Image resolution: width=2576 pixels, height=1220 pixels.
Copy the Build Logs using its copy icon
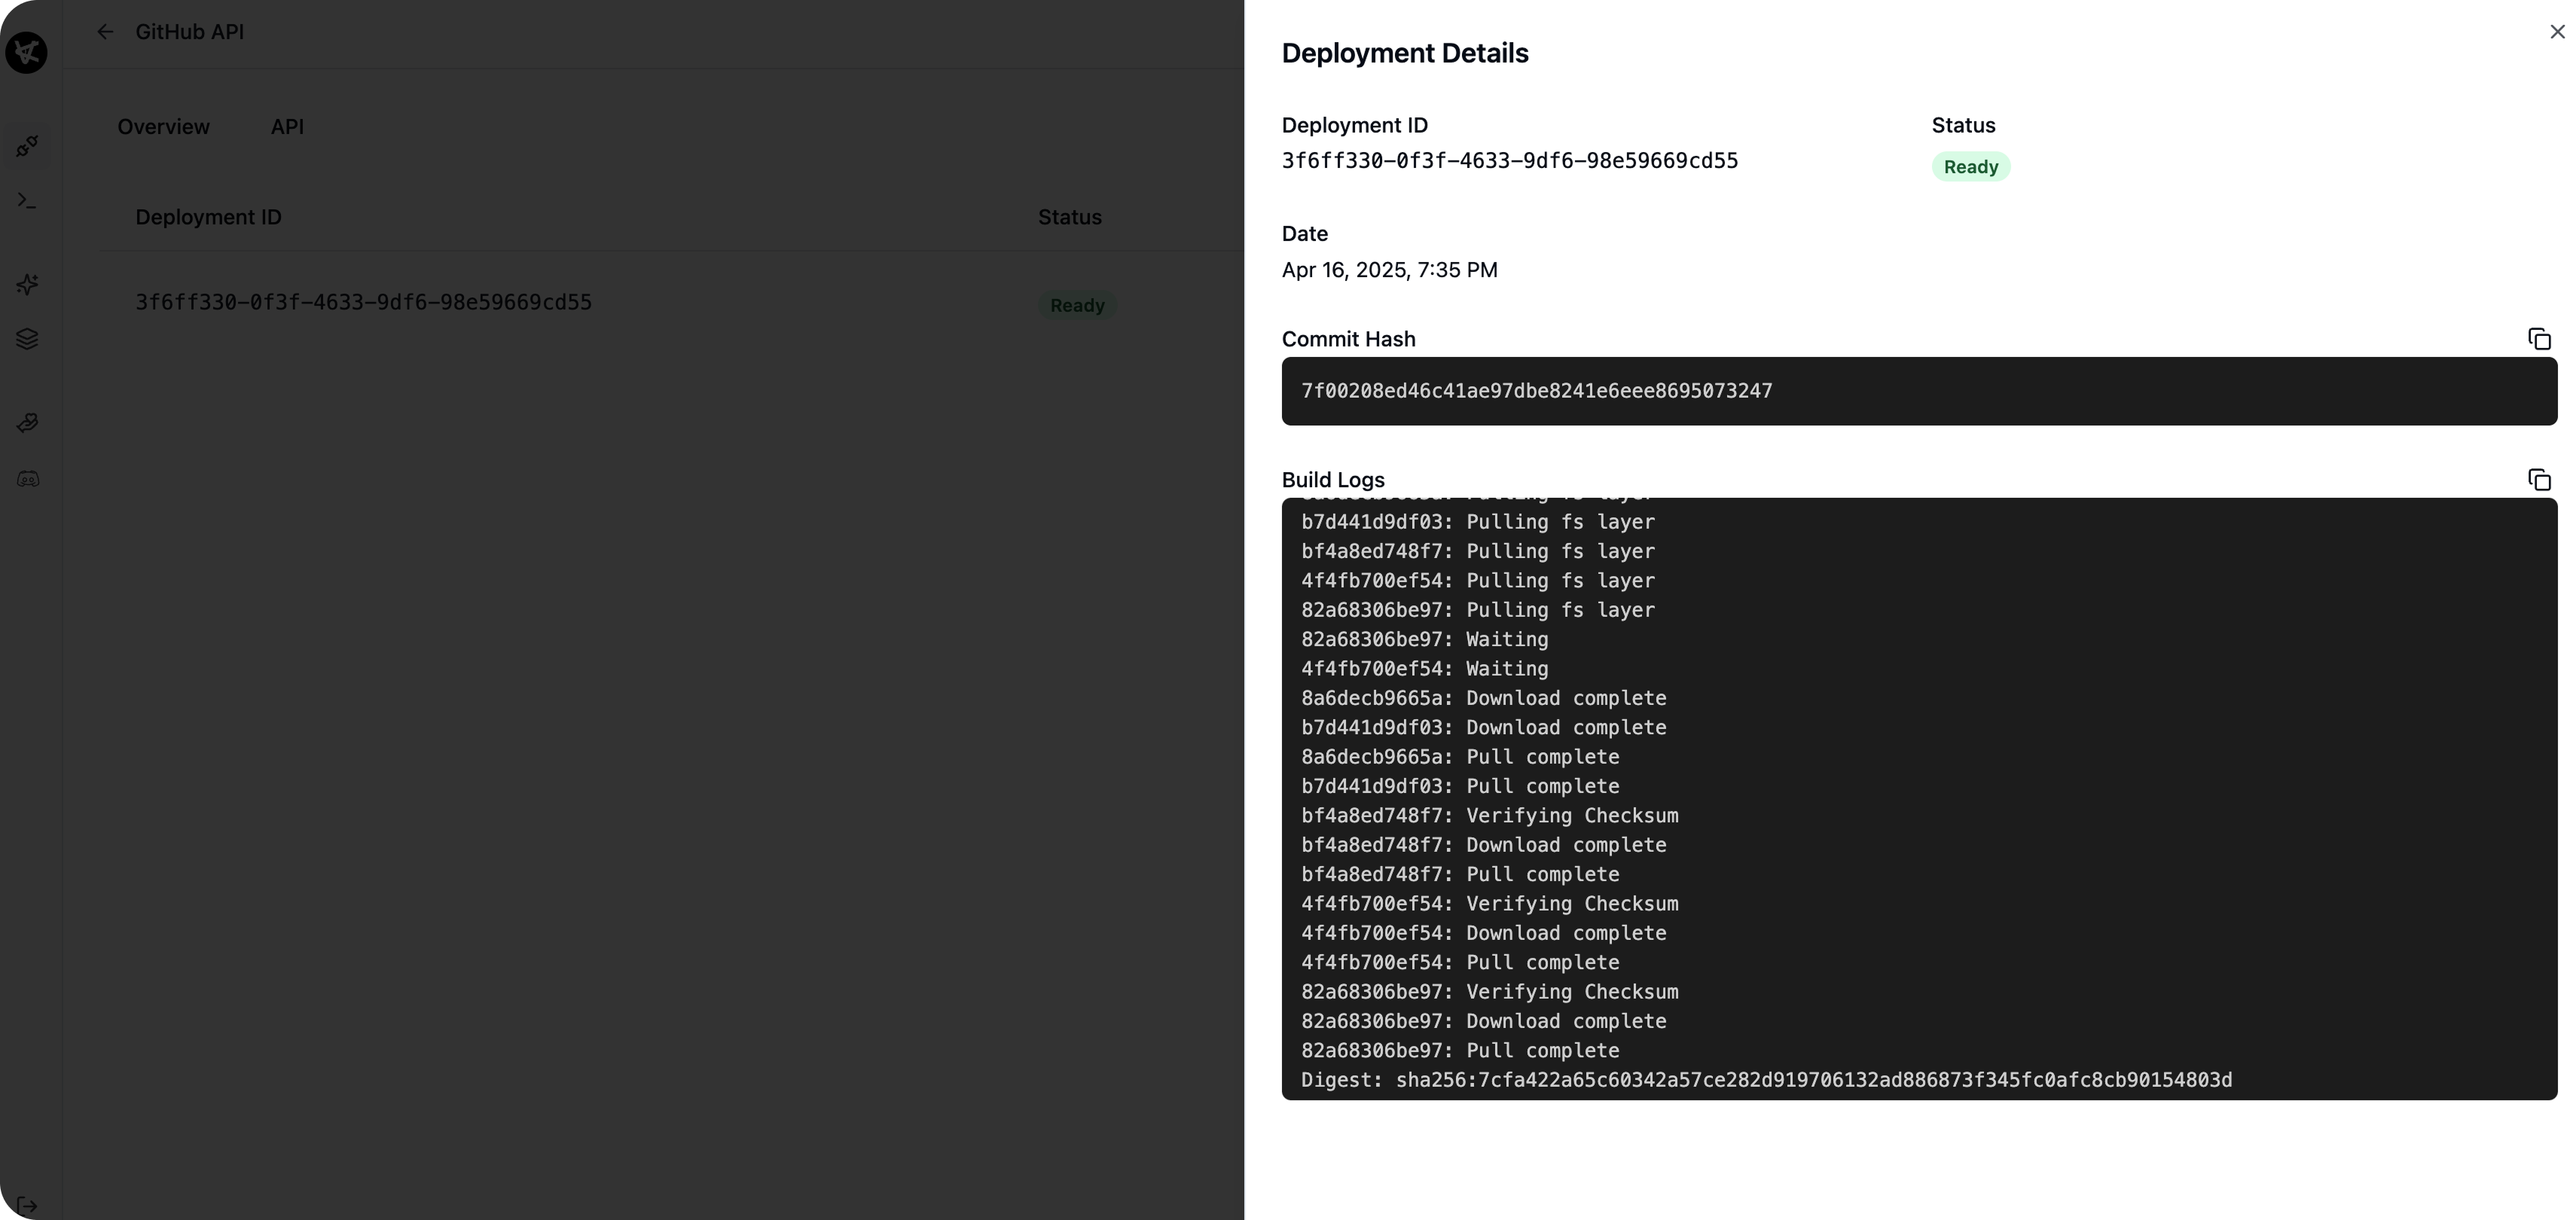tap(2539, 480)
